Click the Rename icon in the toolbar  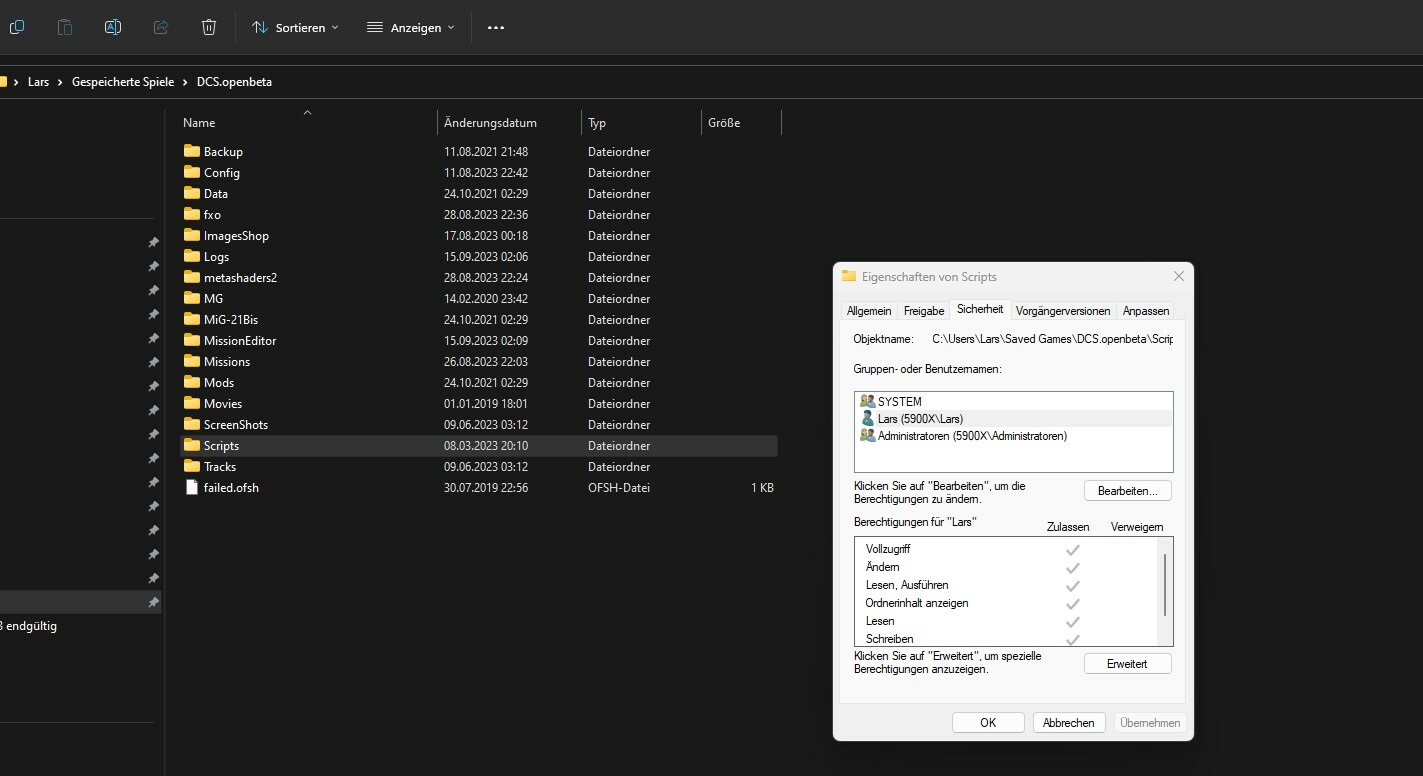coord(113,27)
